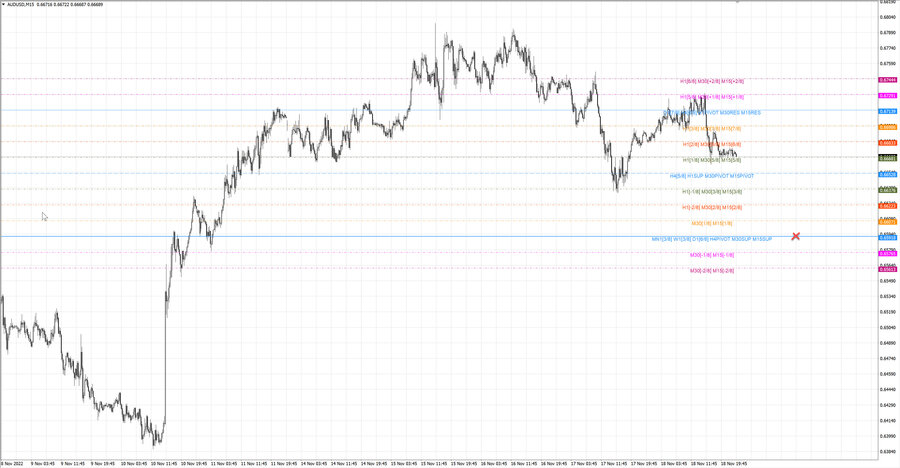Select the H1[-2/8] M30[2/8] M15[2/8] label

(x=712, y=207)
